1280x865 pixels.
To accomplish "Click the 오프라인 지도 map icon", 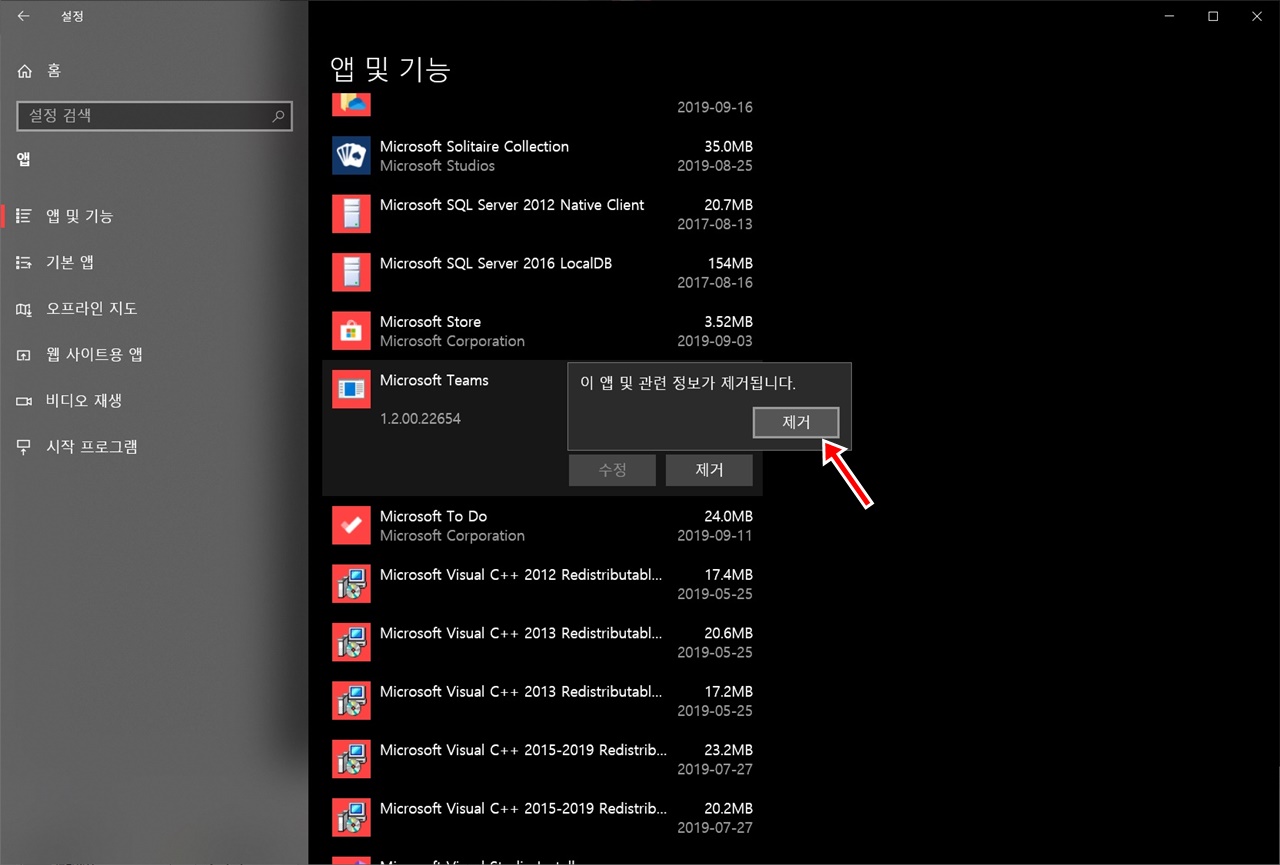I will (24, 309).
